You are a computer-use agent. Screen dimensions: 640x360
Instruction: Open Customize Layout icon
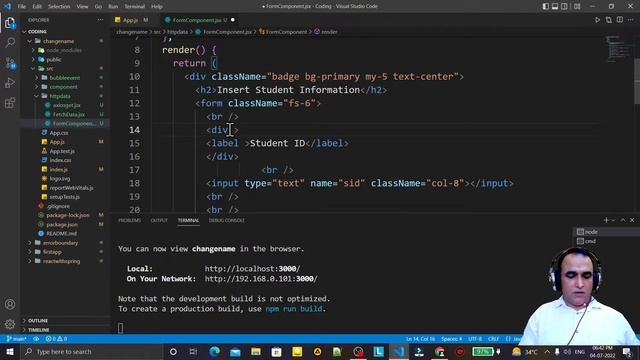click(x=577, y=7)
